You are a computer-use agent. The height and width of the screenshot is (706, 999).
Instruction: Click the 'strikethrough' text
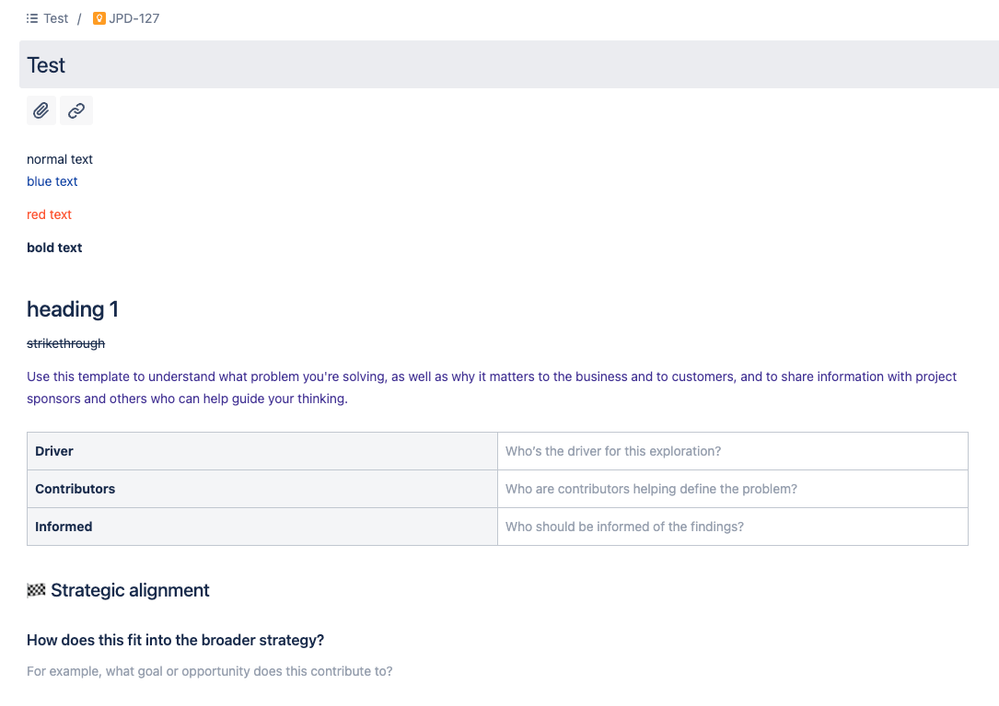click(66, 343)
